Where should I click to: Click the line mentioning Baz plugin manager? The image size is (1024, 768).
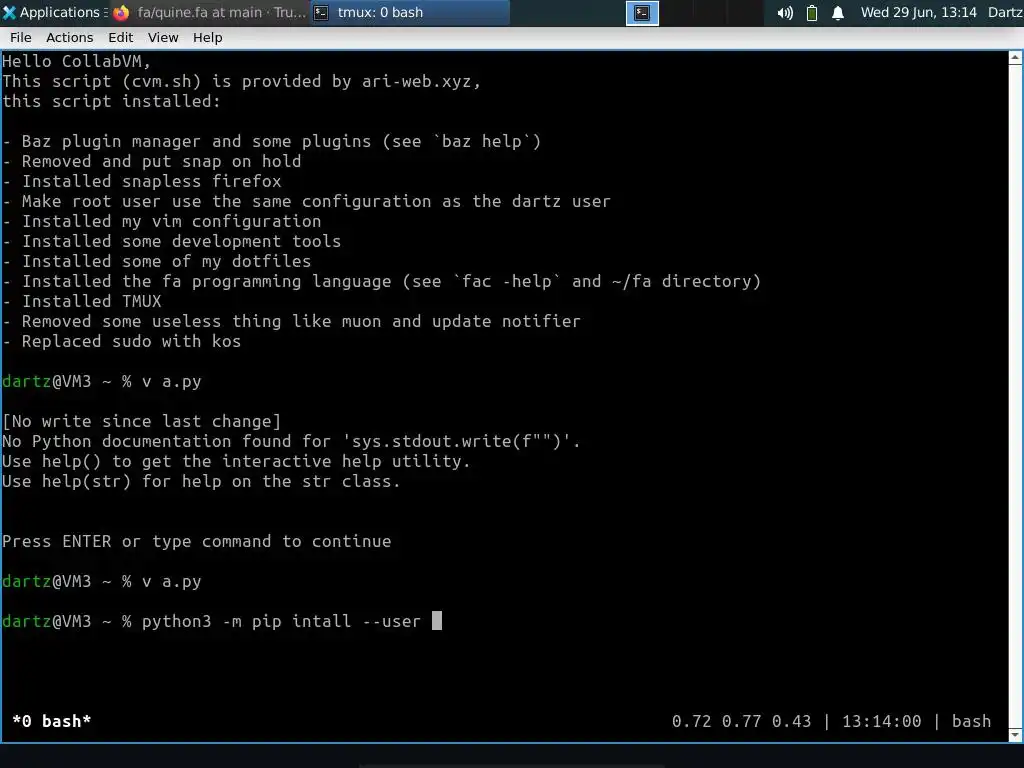[272, 142]
